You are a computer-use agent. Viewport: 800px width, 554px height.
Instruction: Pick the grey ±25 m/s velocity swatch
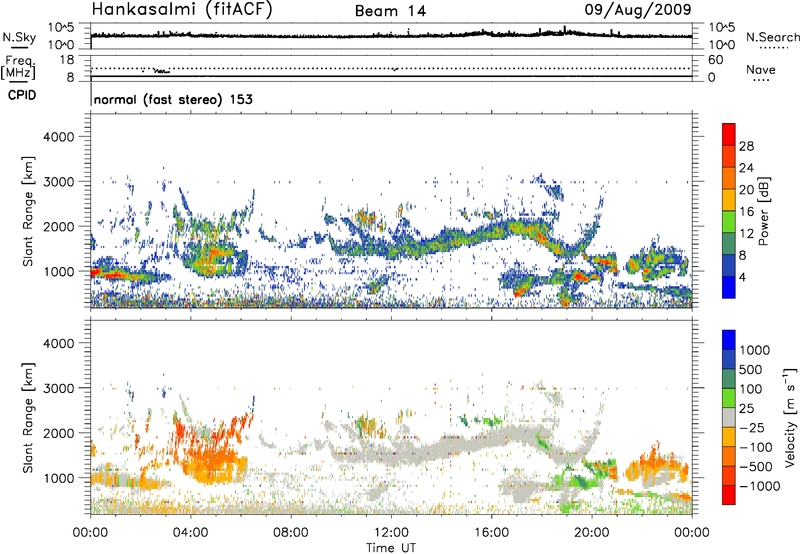pos(729,417)
